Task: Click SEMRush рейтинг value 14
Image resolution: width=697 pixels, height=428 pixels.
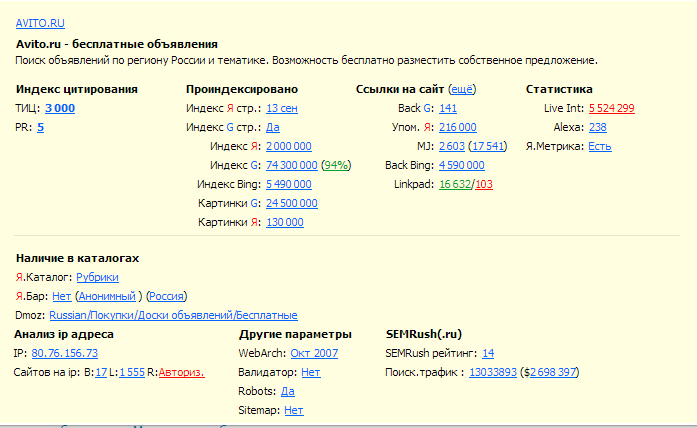Action: tap(487, 353)
